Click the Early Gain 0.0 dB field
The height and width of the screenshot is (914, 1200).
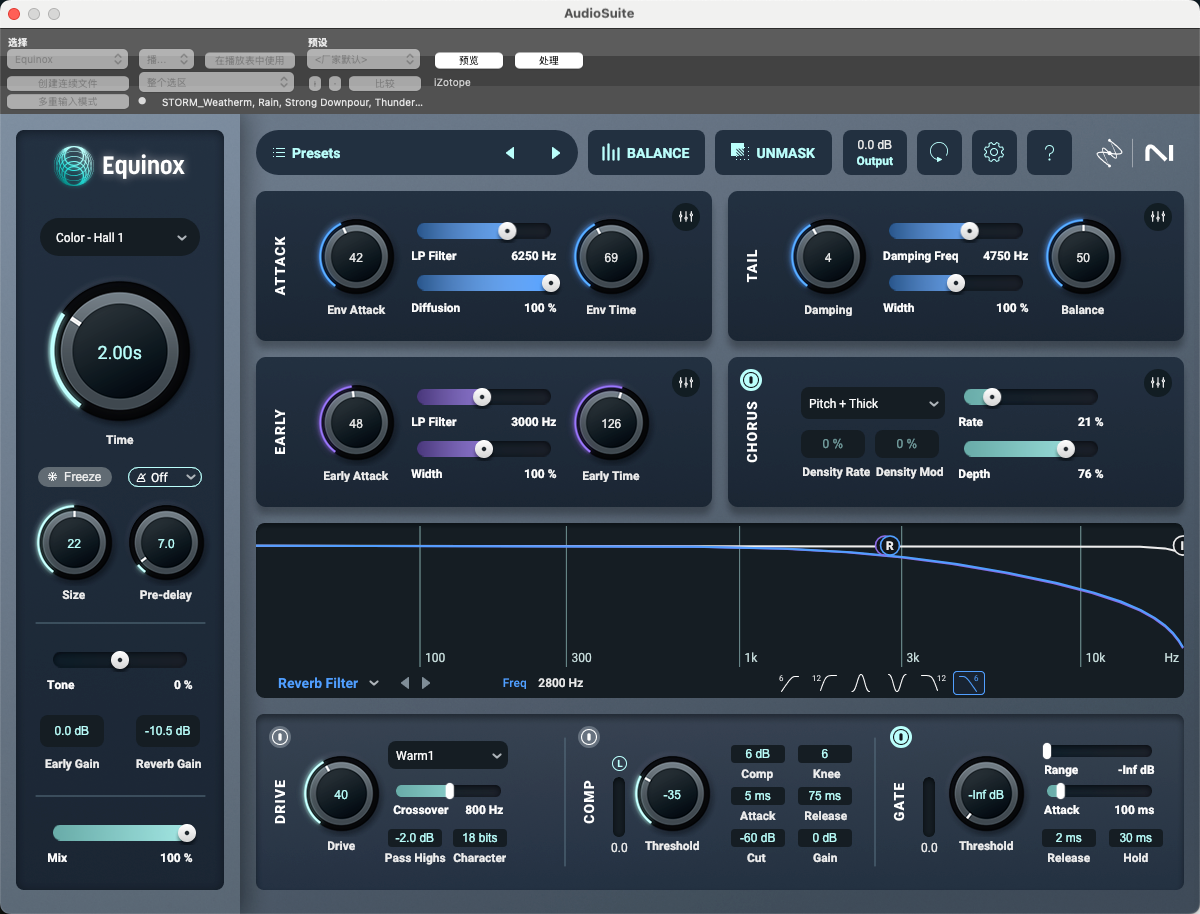pyautogui.click(x=72, y=731)
